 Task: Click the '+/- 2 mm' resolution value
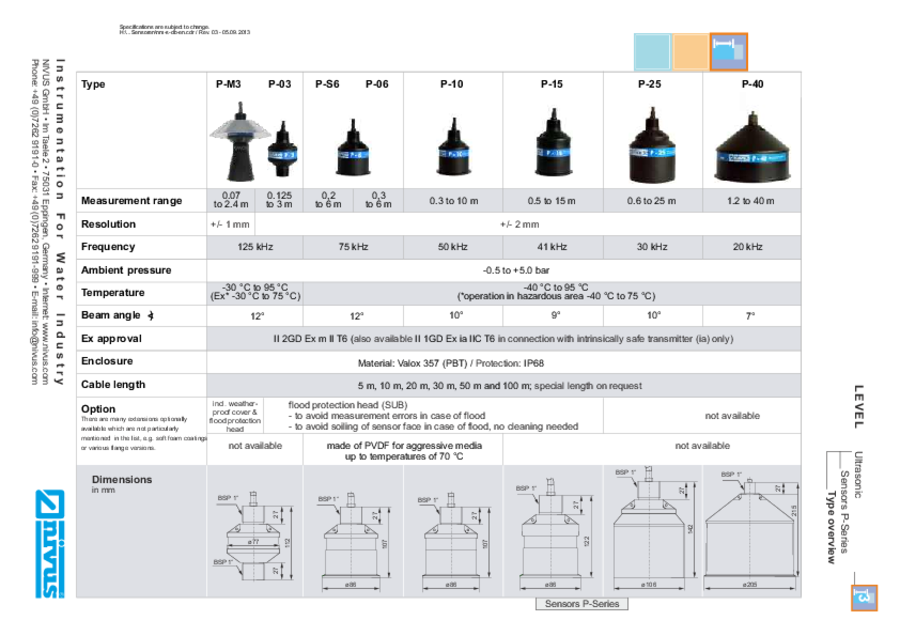pos(519,224)
